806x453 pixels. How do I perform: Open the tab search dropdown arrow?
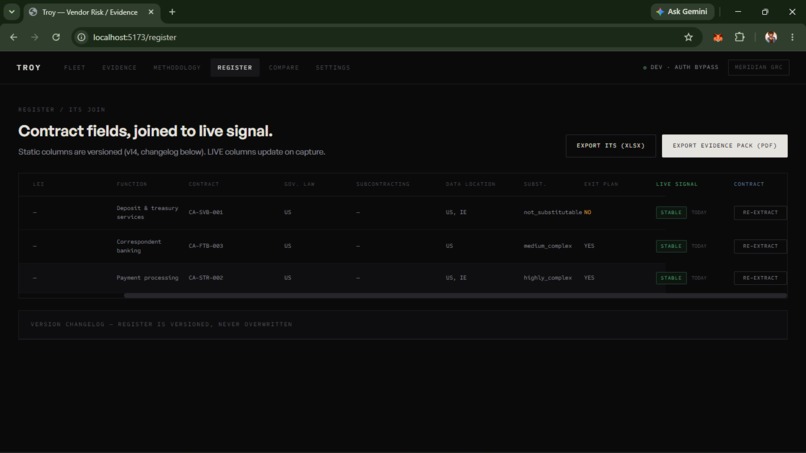11,12
